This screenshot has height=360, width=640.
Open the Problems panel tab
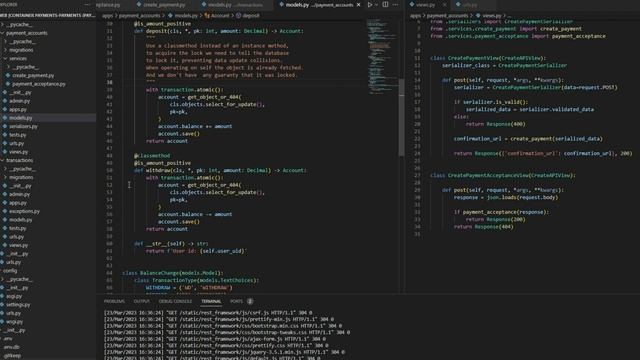tap(114, 301)
